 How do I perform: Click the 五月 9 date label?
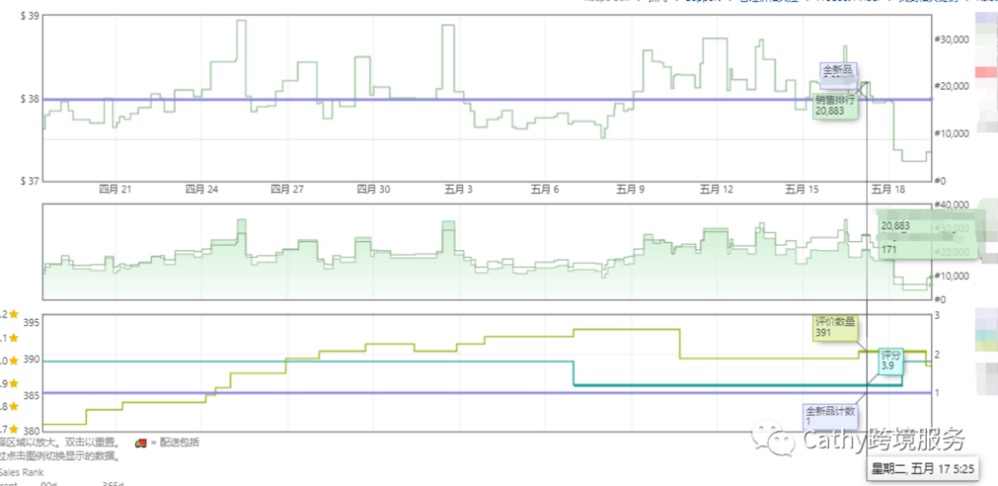click(631, 189)
